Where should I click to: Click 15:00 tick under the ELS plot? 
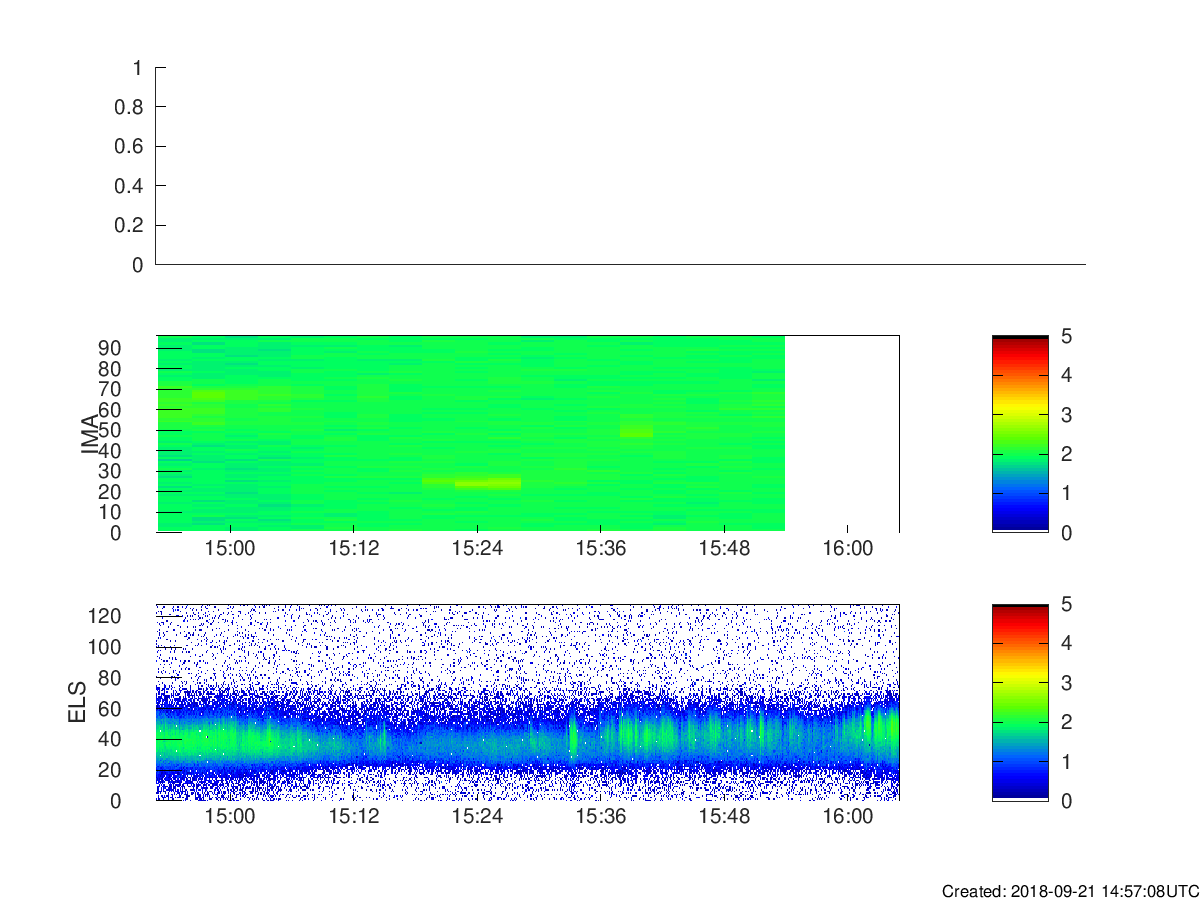pyautogui.click(x=230, y=817)
